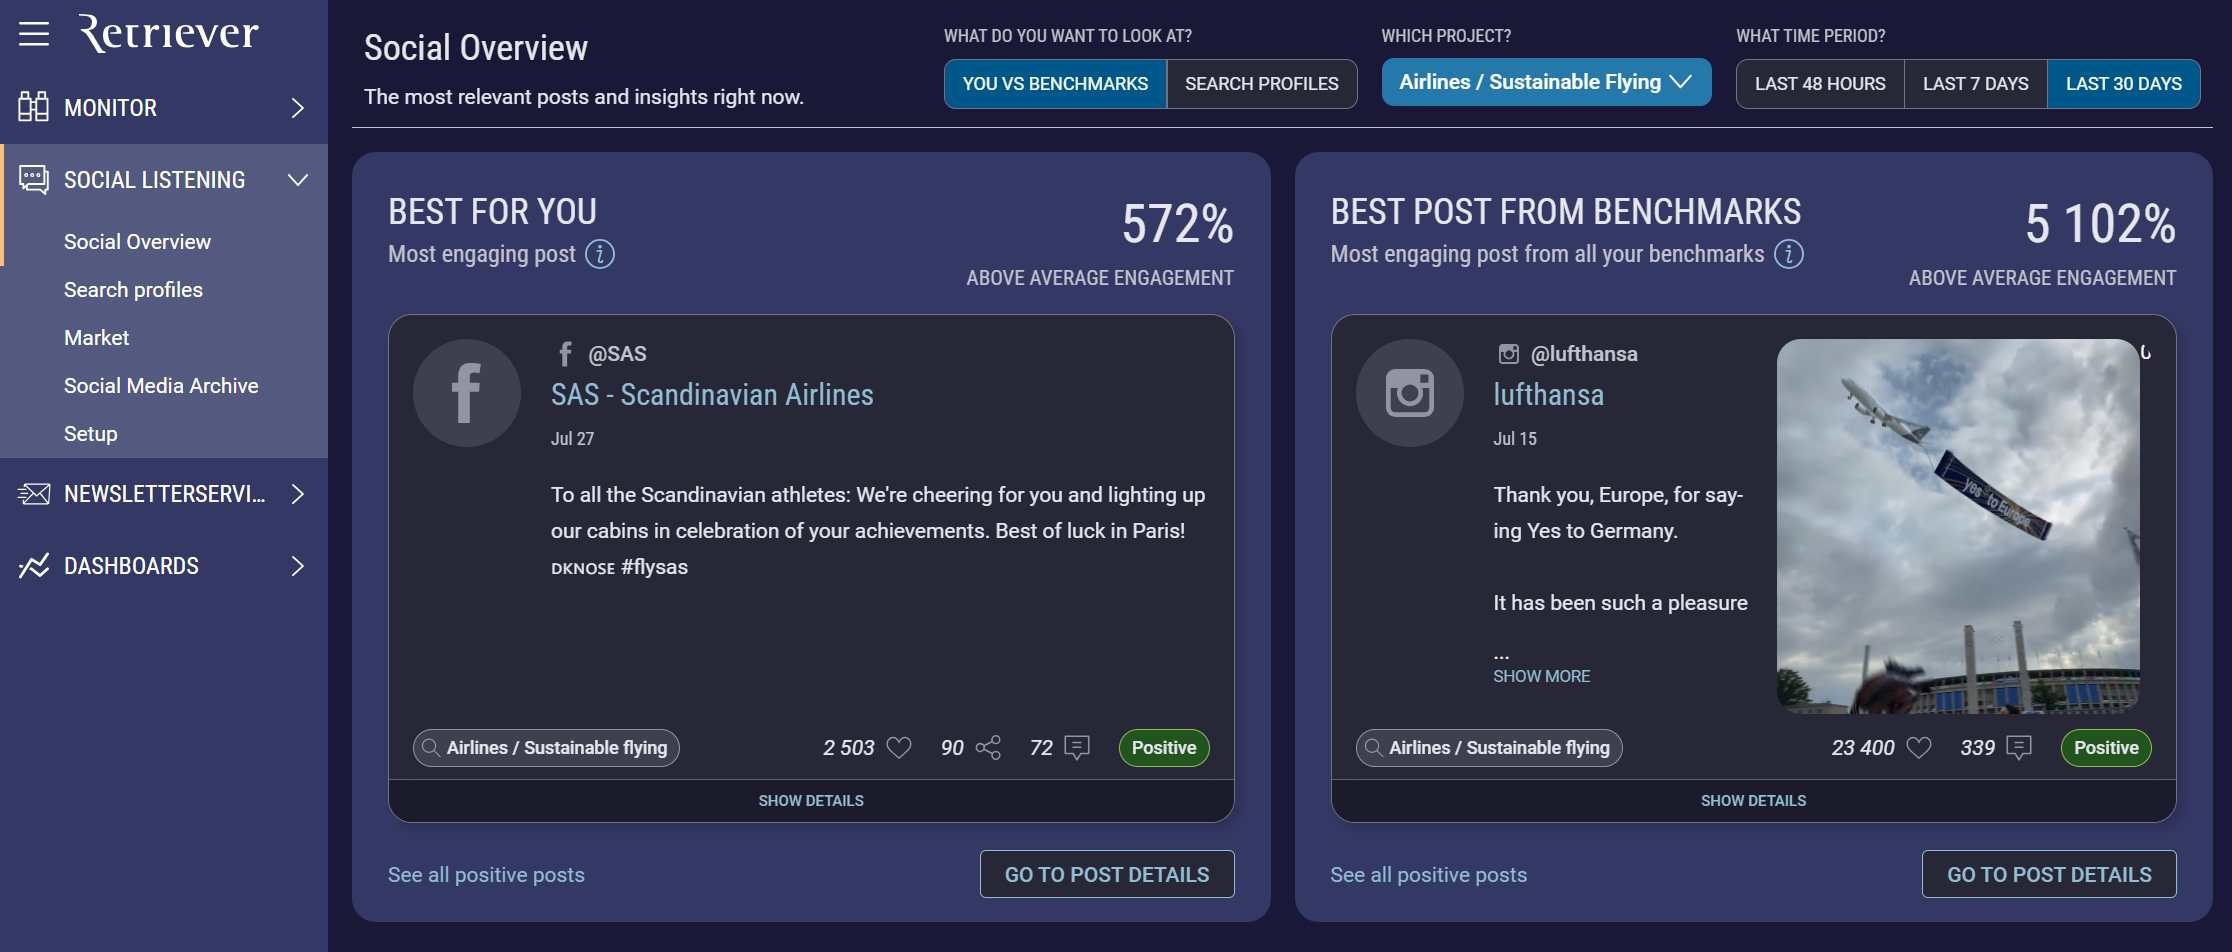Select YOU VS BENCHMARKS view

(1055, 84)
